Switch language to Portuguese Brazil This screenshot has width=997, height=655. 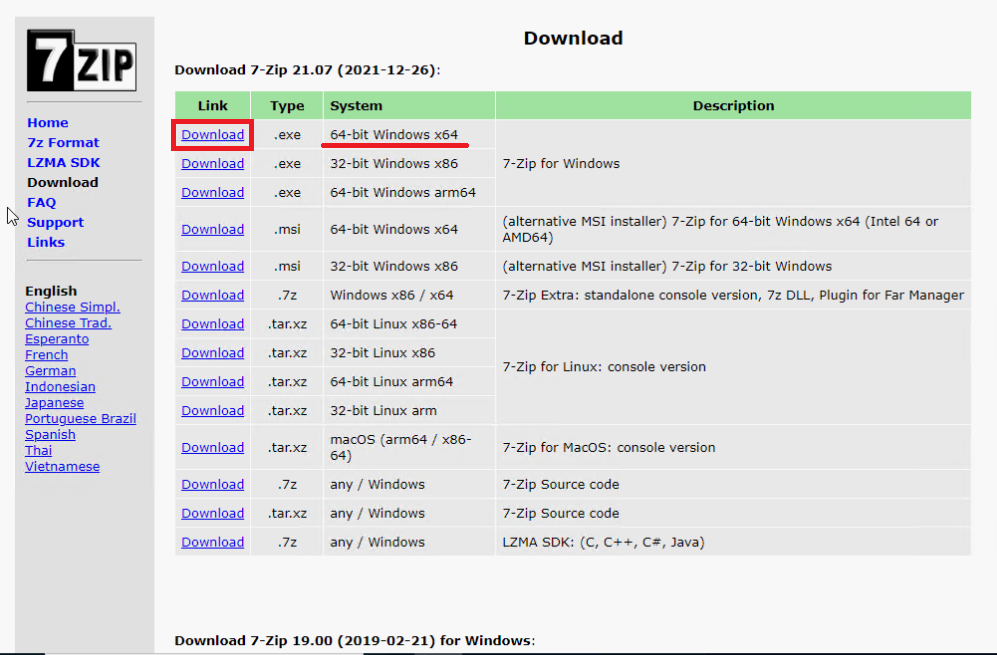pos(80,418)
